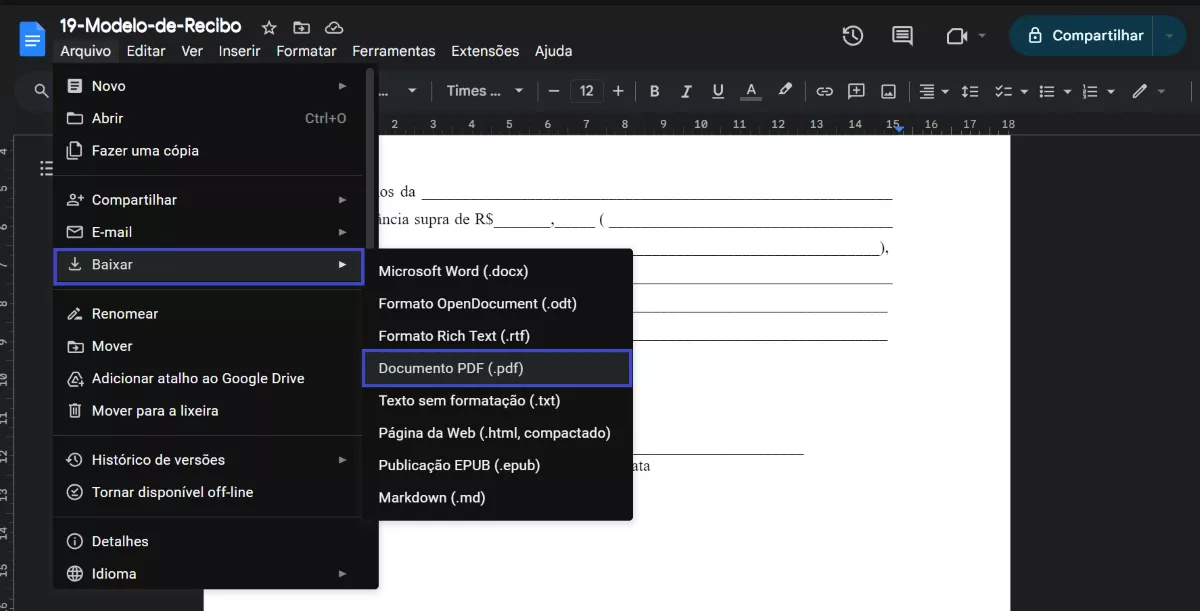Viewport: 1200px width, 611px height.
Task: Open the text color picker
Action: pos(751,91)
